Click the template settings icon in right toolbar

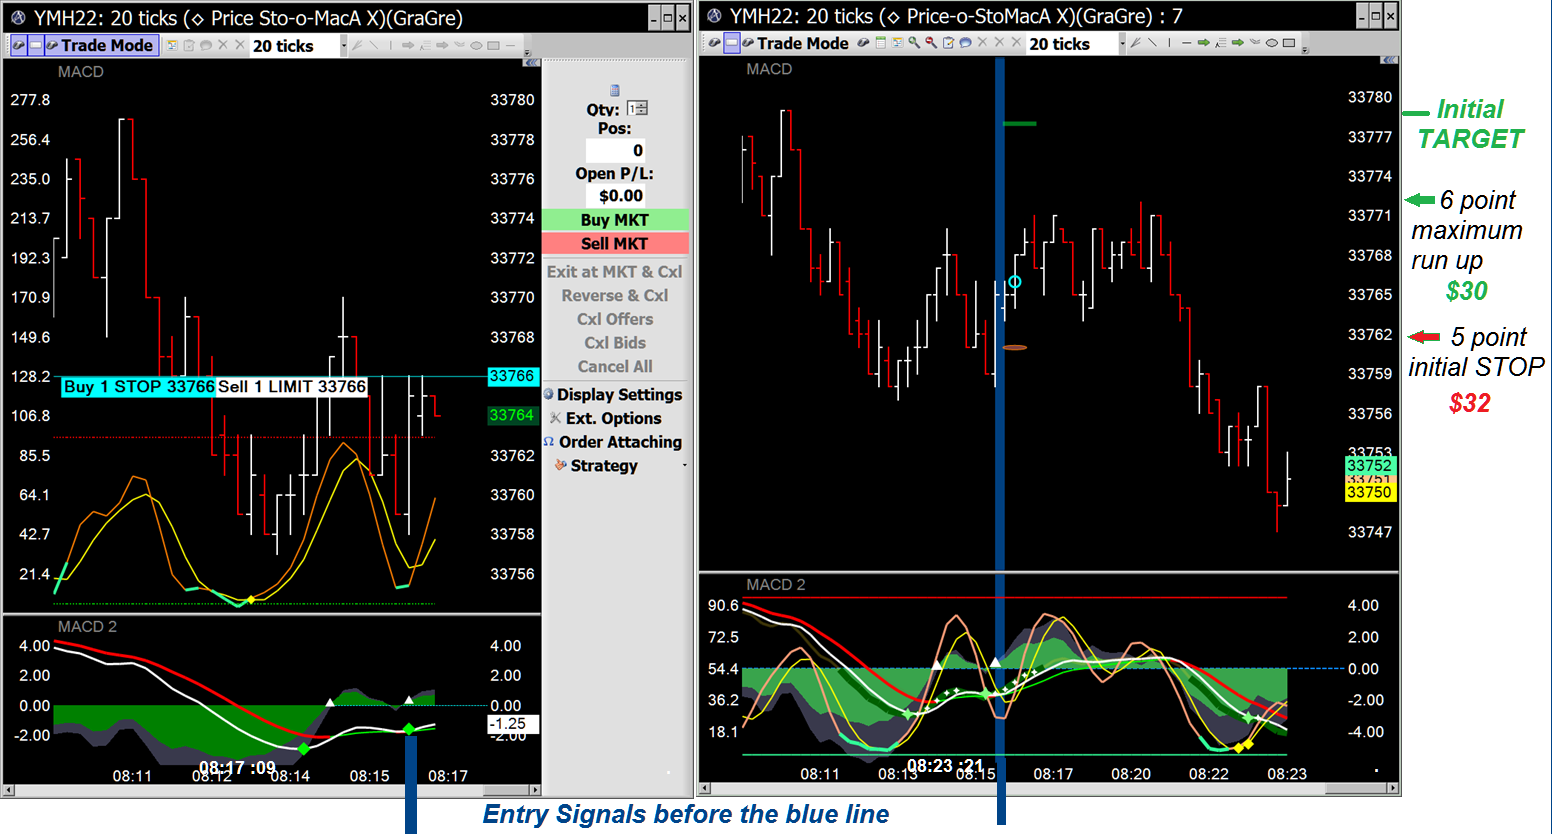coord(897,43)
